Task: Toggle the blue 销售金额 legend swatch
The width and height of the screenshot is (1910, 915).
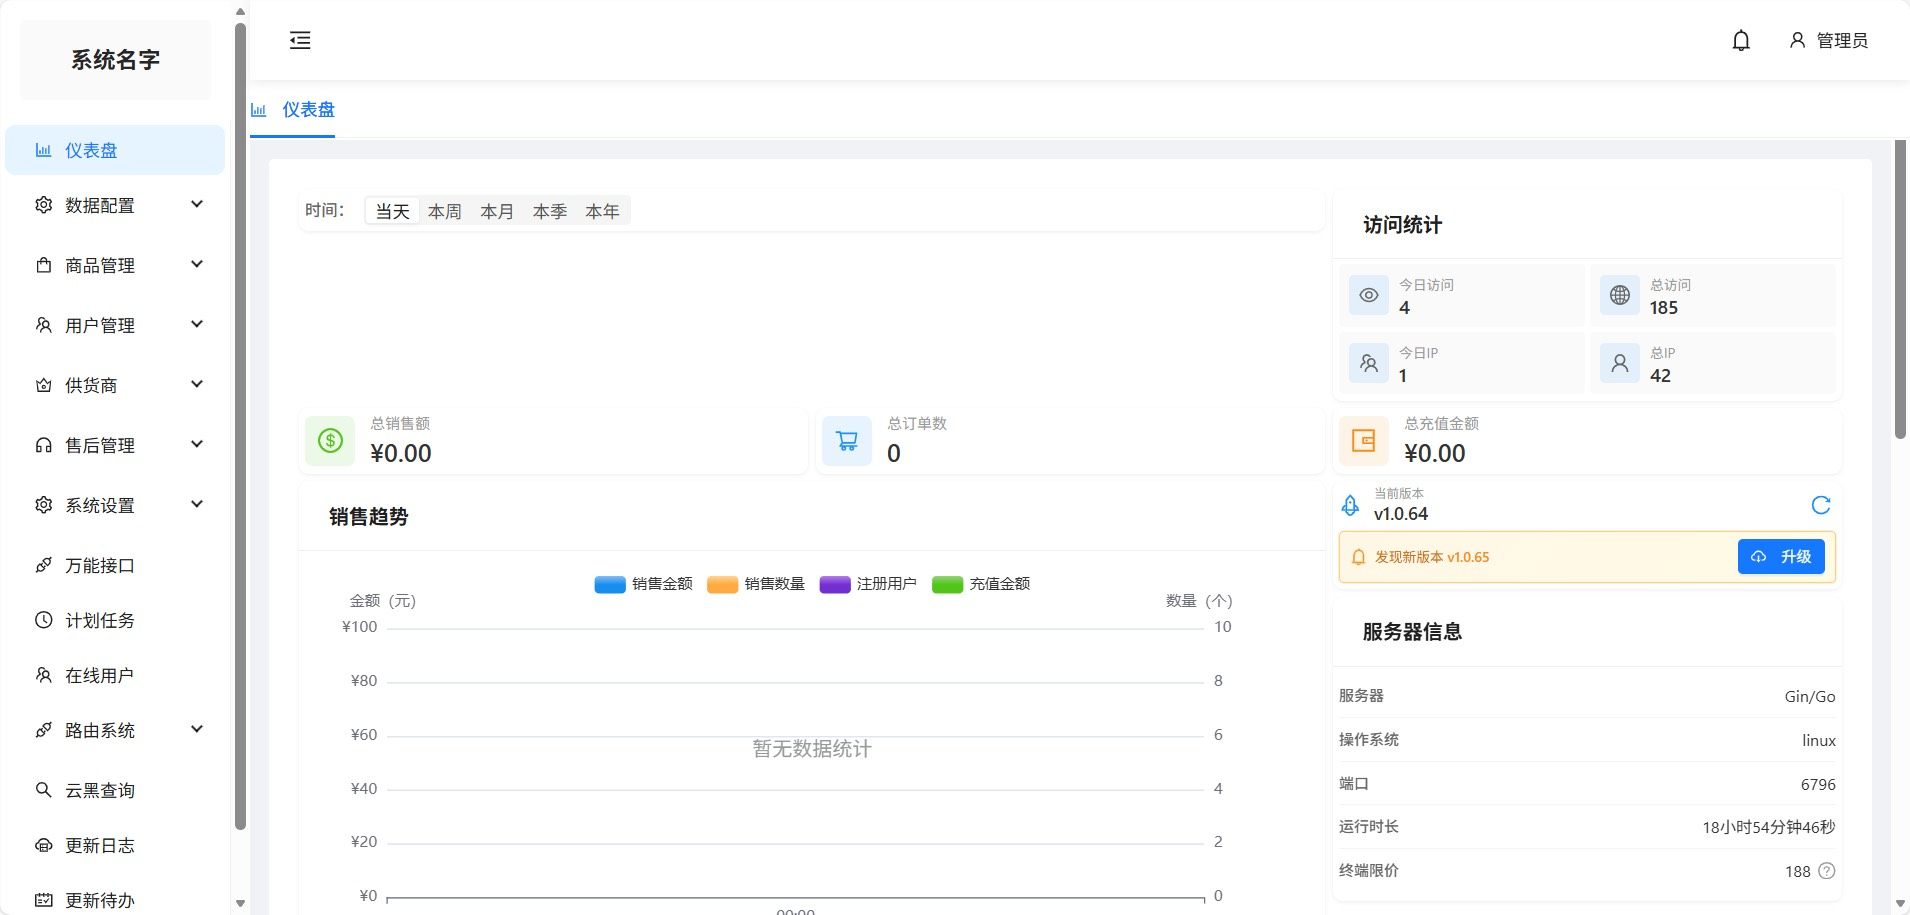Action: [610, 584]
